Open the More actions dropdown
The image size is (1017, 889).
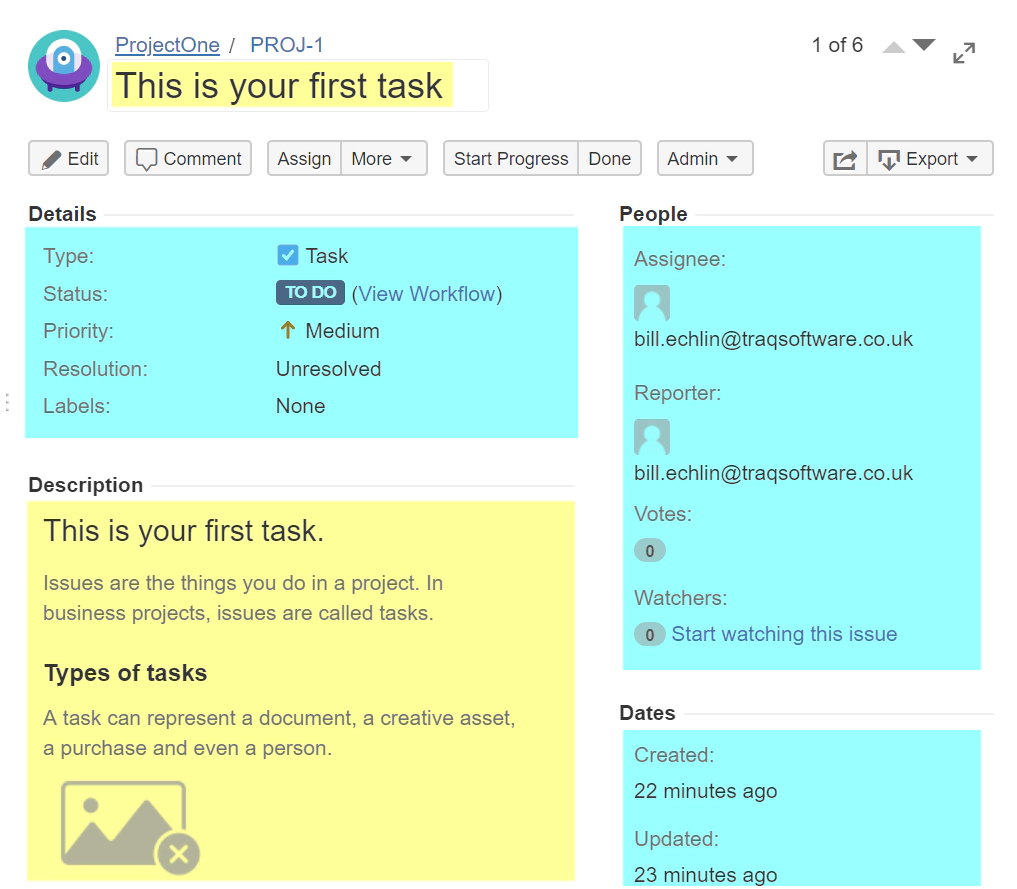384,159
